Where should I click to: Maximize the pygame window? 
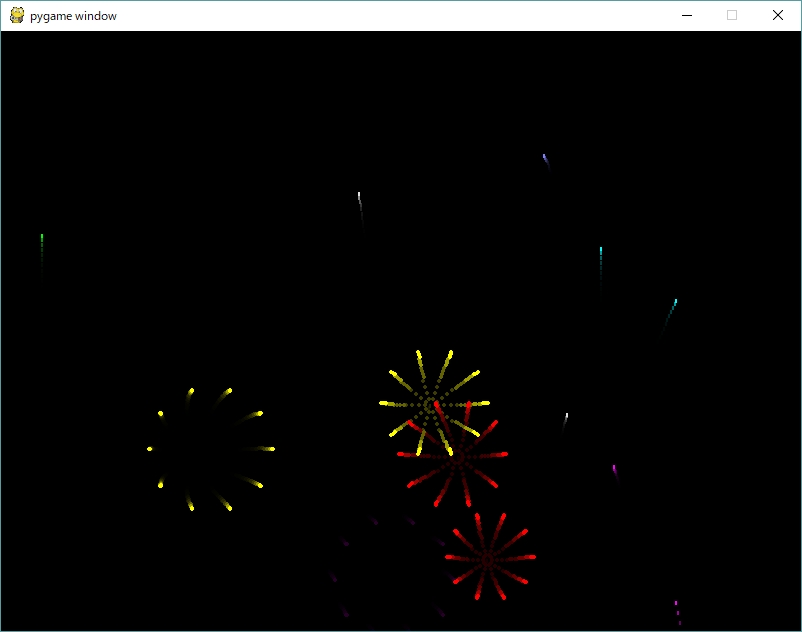click(x=732, y=15)
